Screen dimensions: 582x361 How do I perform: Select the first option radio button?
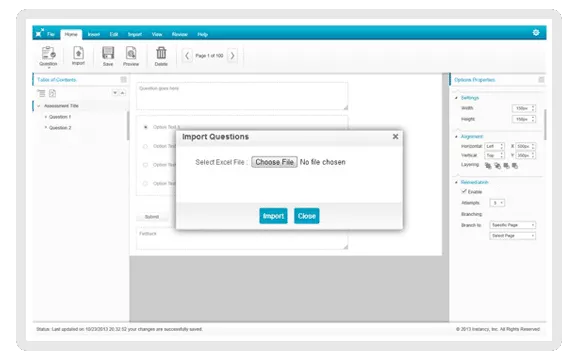pyautogui.click(x=146, y=127)
